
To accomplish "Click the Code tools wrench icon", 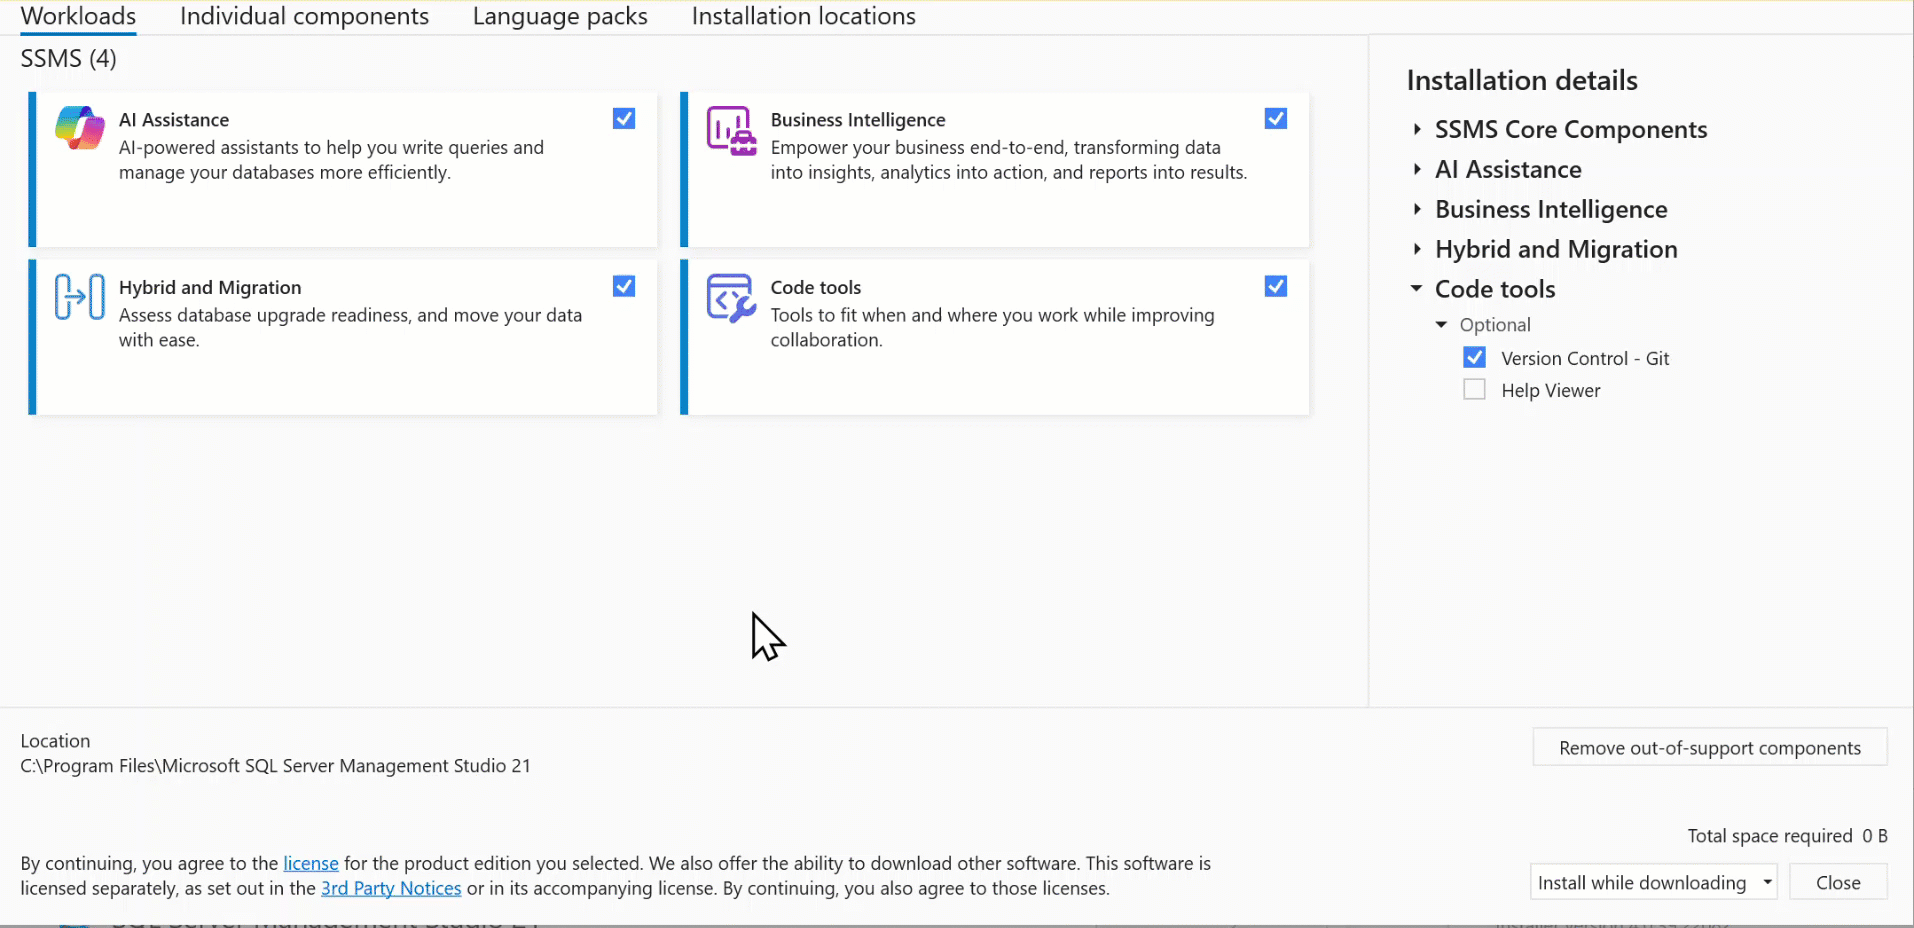I will [x=730, y=296].
